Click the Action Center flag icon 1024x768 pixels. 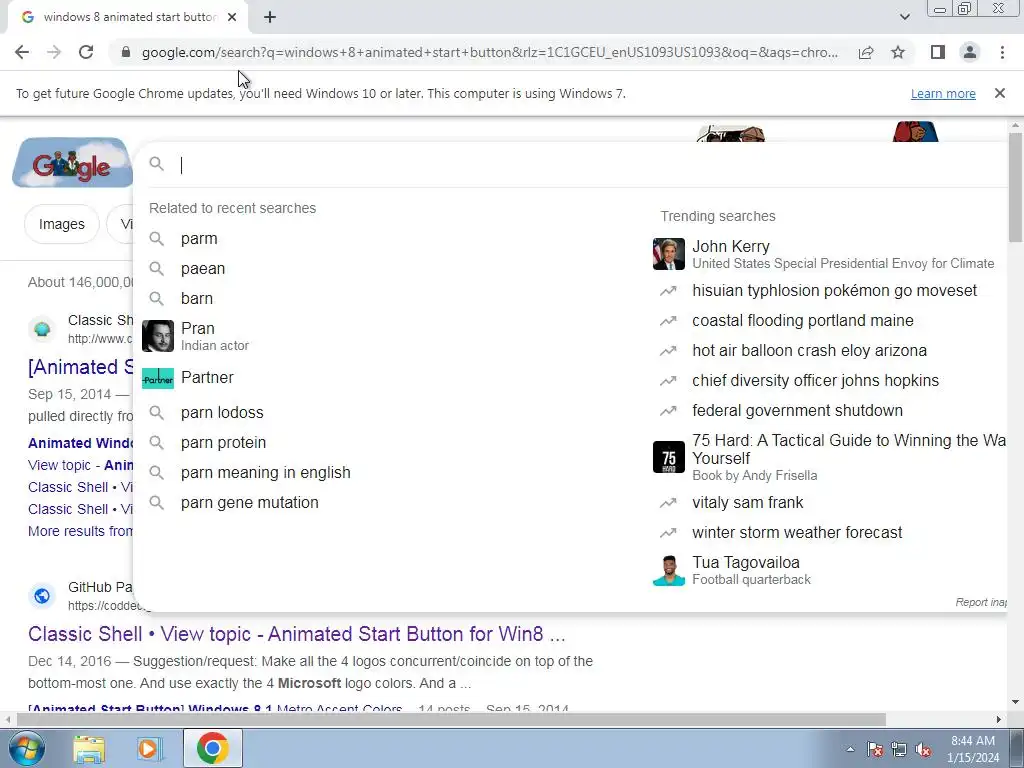874,749
